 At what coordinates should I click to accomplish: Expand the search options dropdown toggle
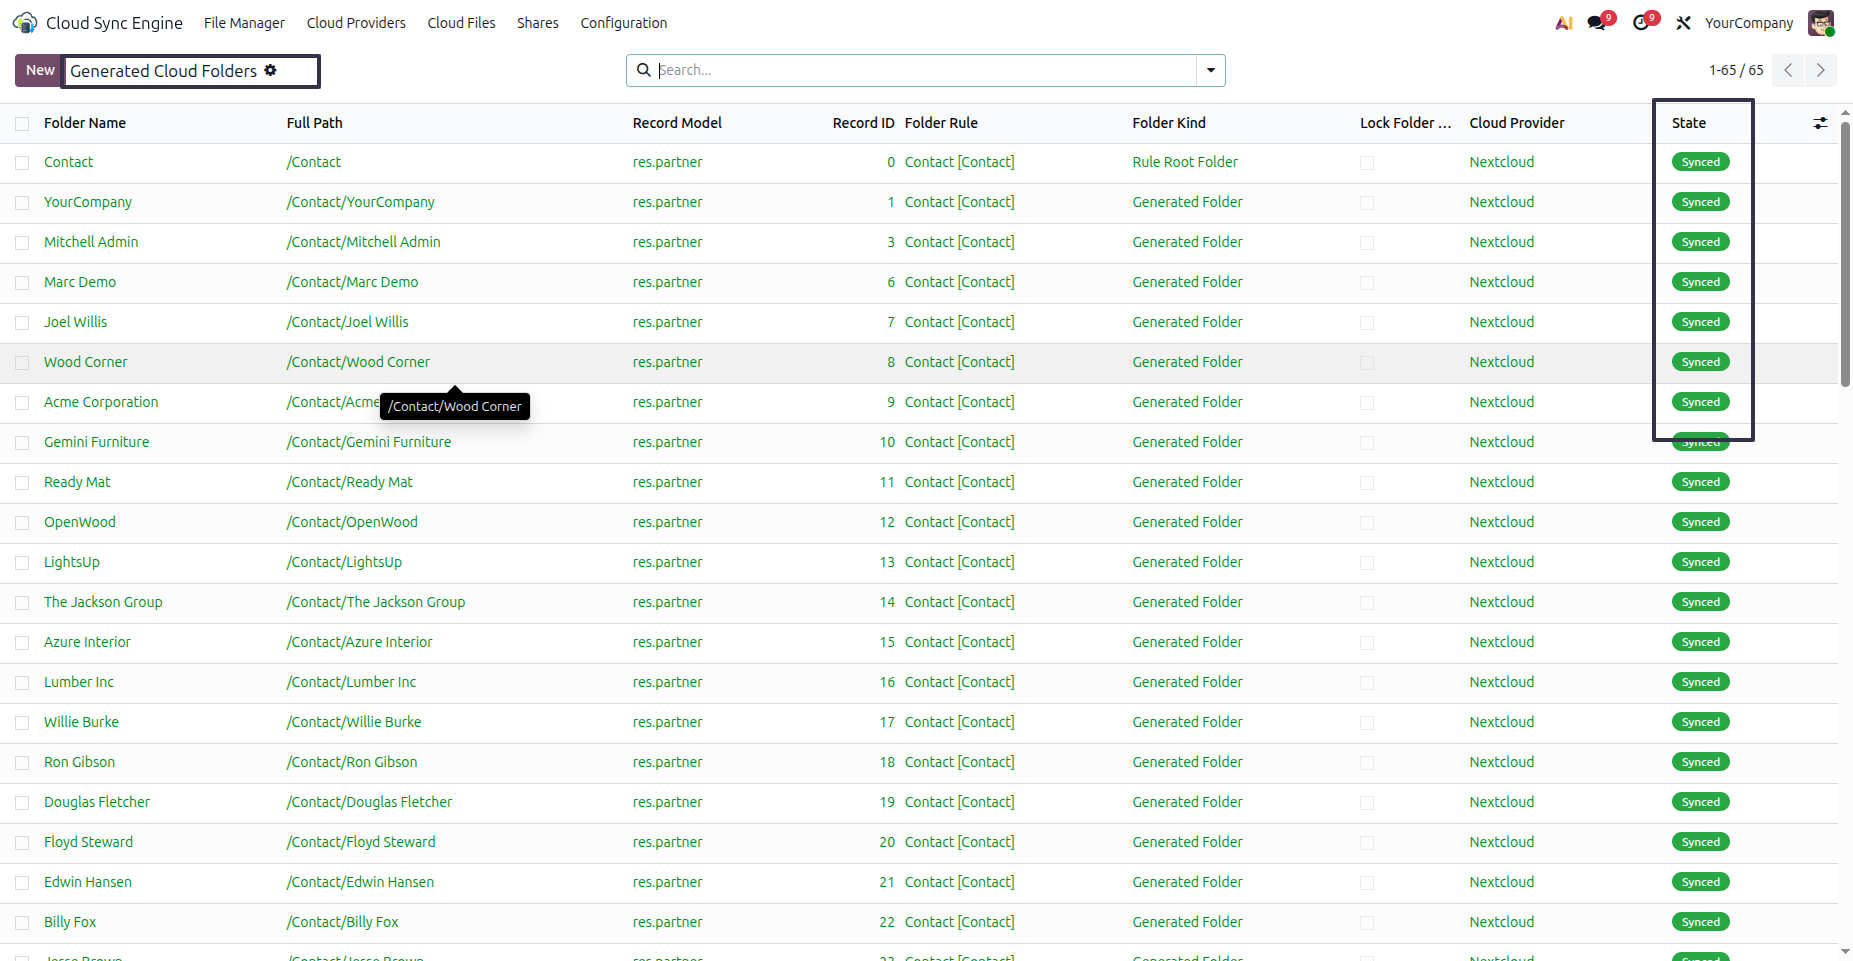point(1211,70)
